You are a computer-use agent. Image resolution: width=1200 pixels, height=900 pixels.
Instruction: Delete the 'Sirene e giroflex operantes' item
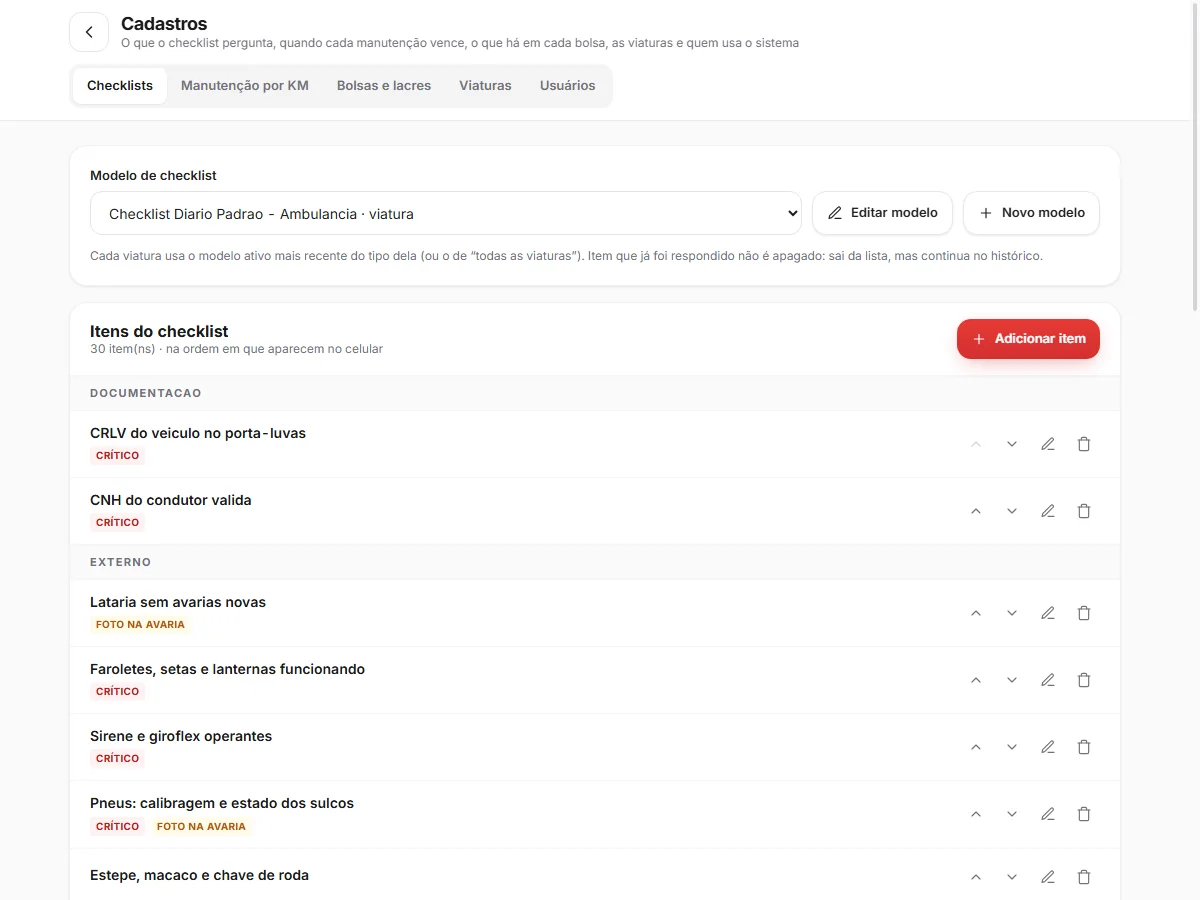[1084, 747]
